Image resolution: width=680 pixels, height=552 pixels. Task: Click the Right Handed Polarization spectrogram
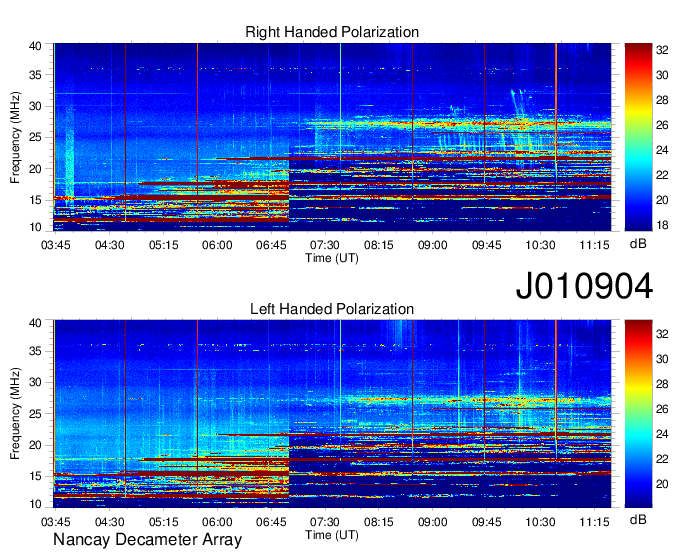click(332, 137)
